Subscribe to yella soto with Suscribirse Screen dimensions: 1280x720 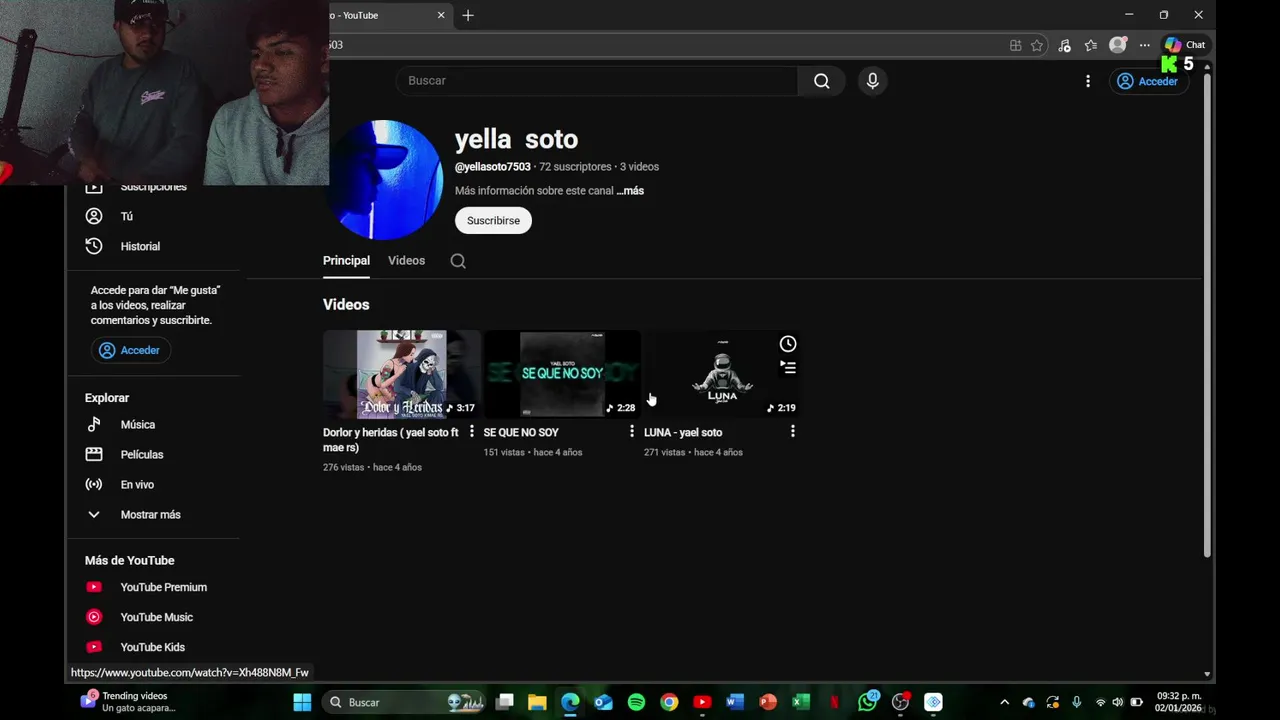pos(493,220)
